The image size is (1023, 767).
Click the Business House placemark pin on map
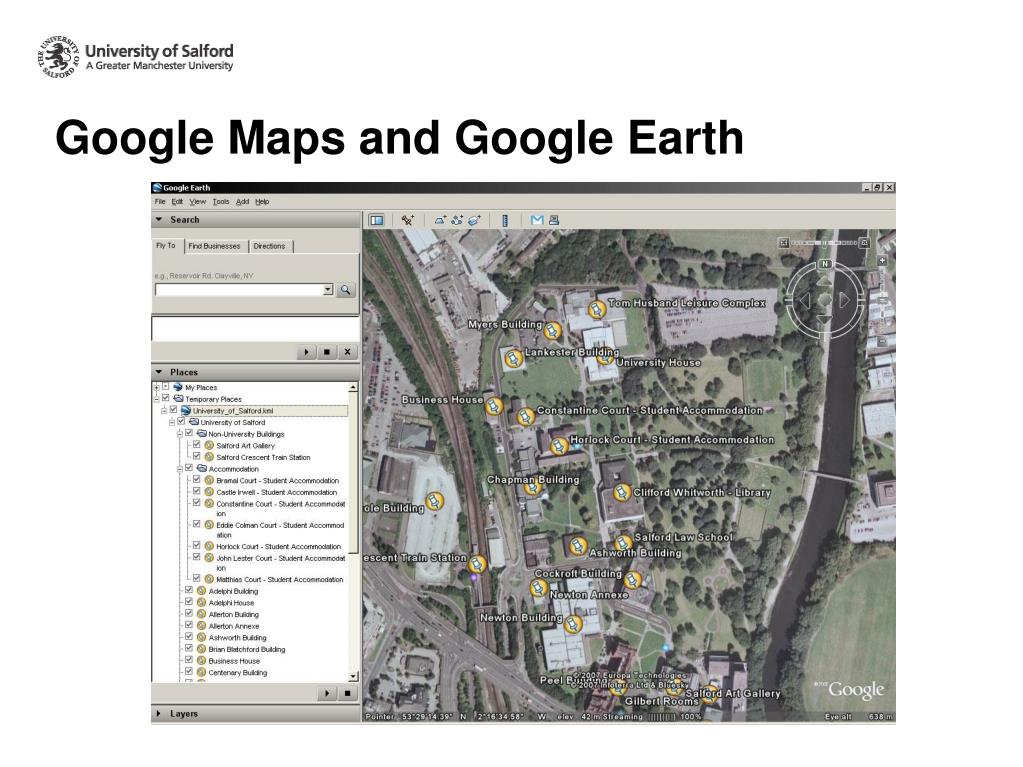tap(494, 406)
